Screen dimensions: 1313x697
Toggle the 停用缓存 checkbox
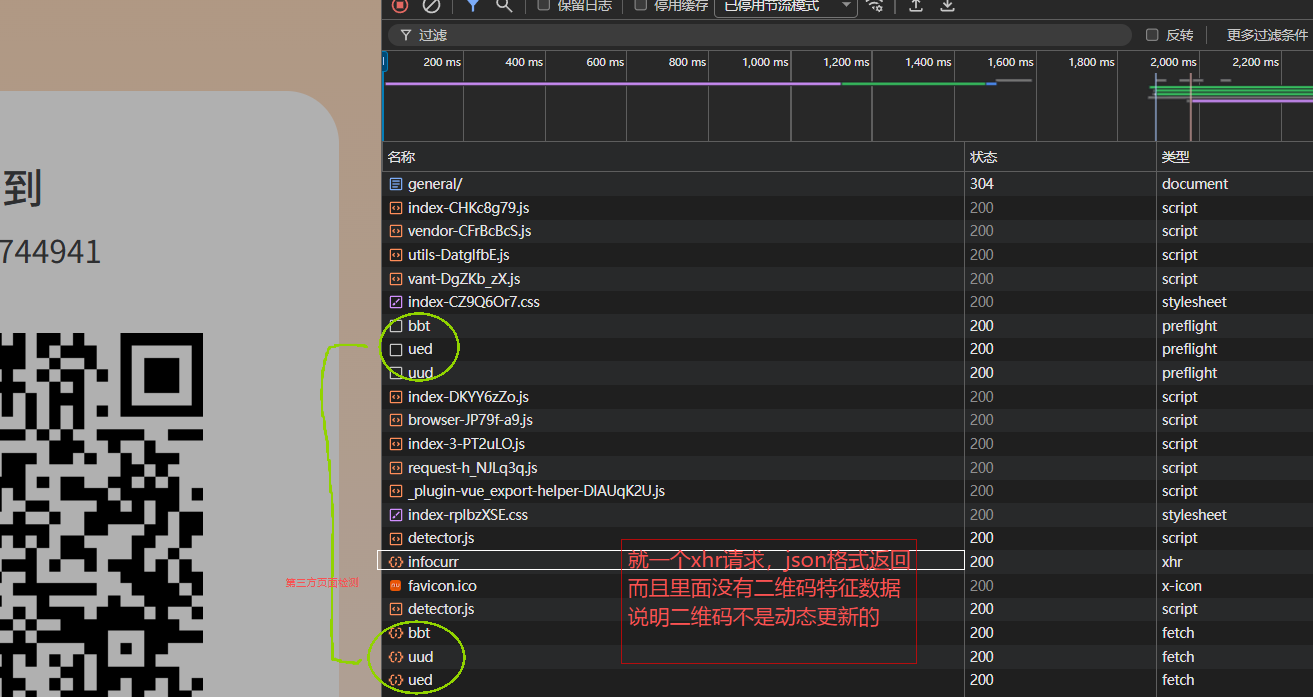tap(641, 5)
